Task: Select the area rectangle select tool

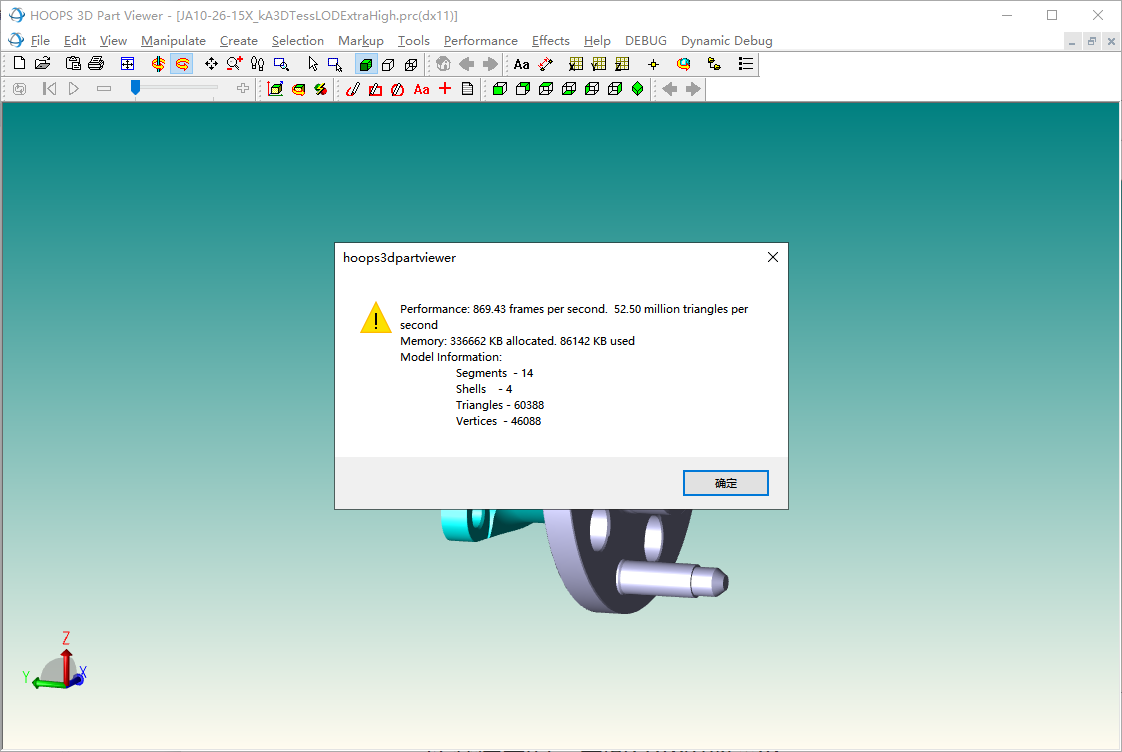Action: [335, 64]
